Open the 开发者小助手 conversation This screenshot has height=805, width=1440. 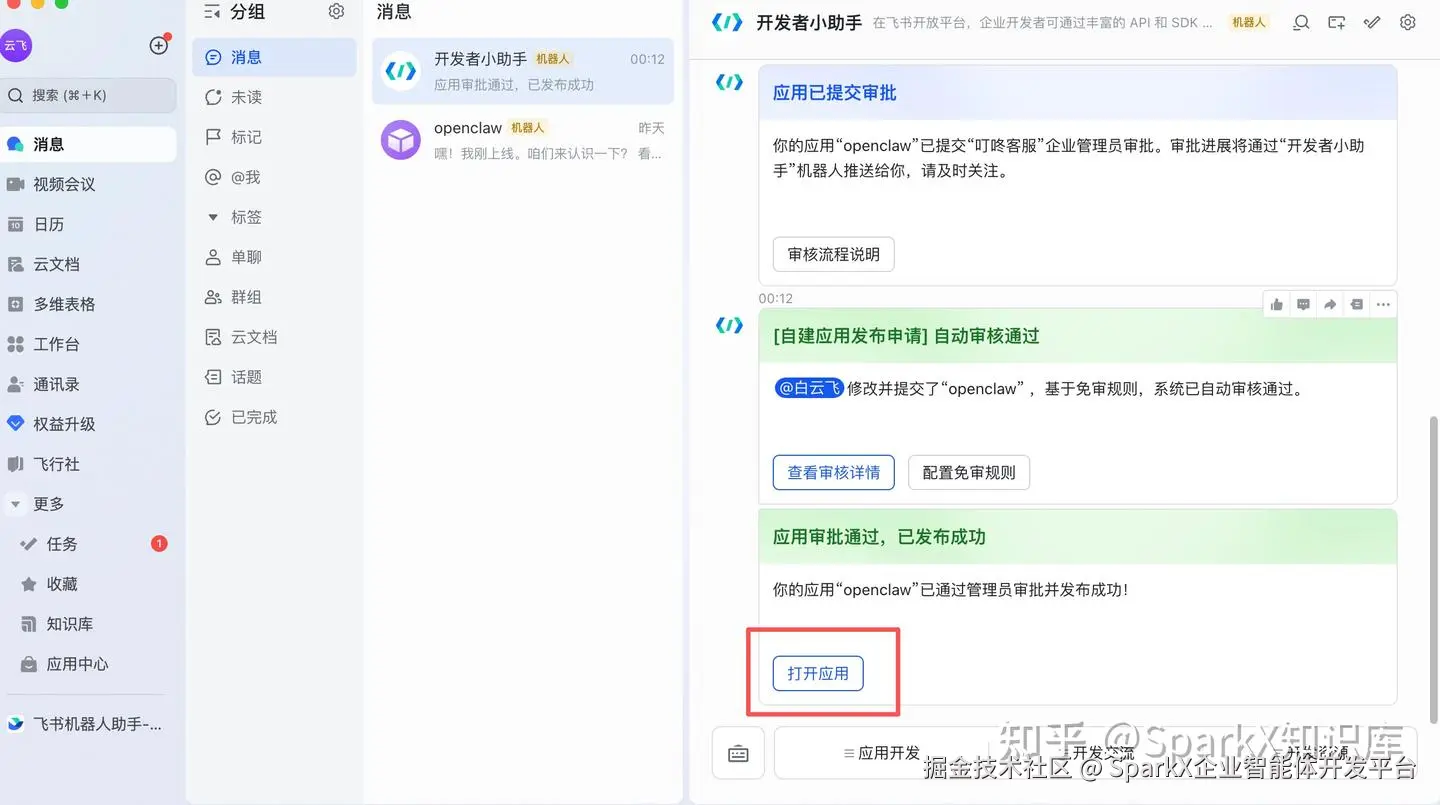tap(523, 71)
